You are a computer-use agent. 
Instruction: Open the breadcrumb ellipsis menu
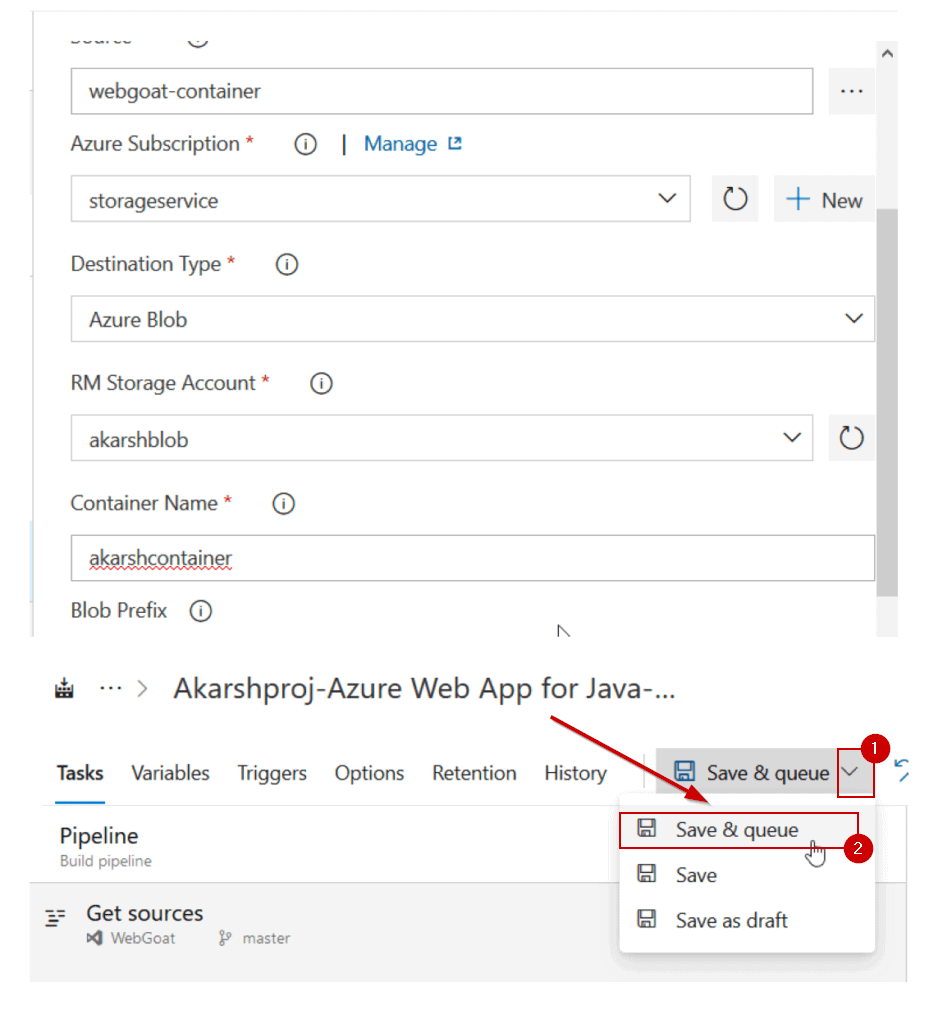pyautogui.click(x=110, y=689)
